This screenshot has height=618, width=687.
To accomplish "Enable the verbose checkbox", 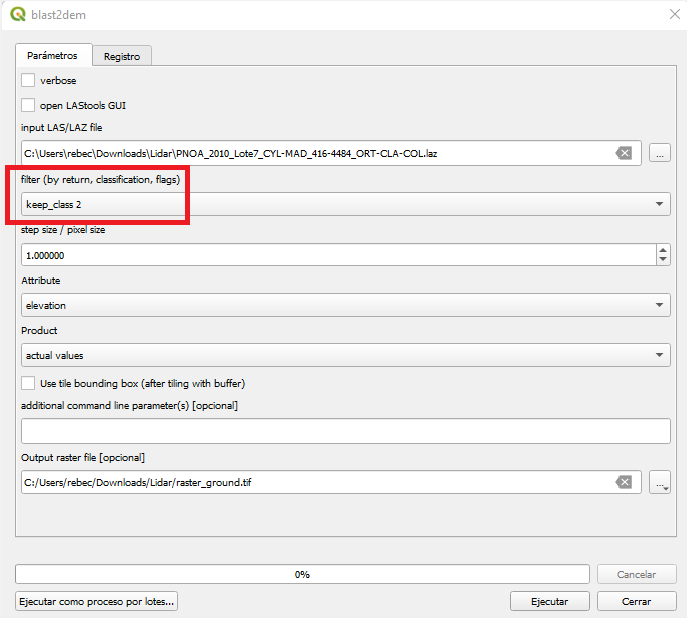I will 28,80.
